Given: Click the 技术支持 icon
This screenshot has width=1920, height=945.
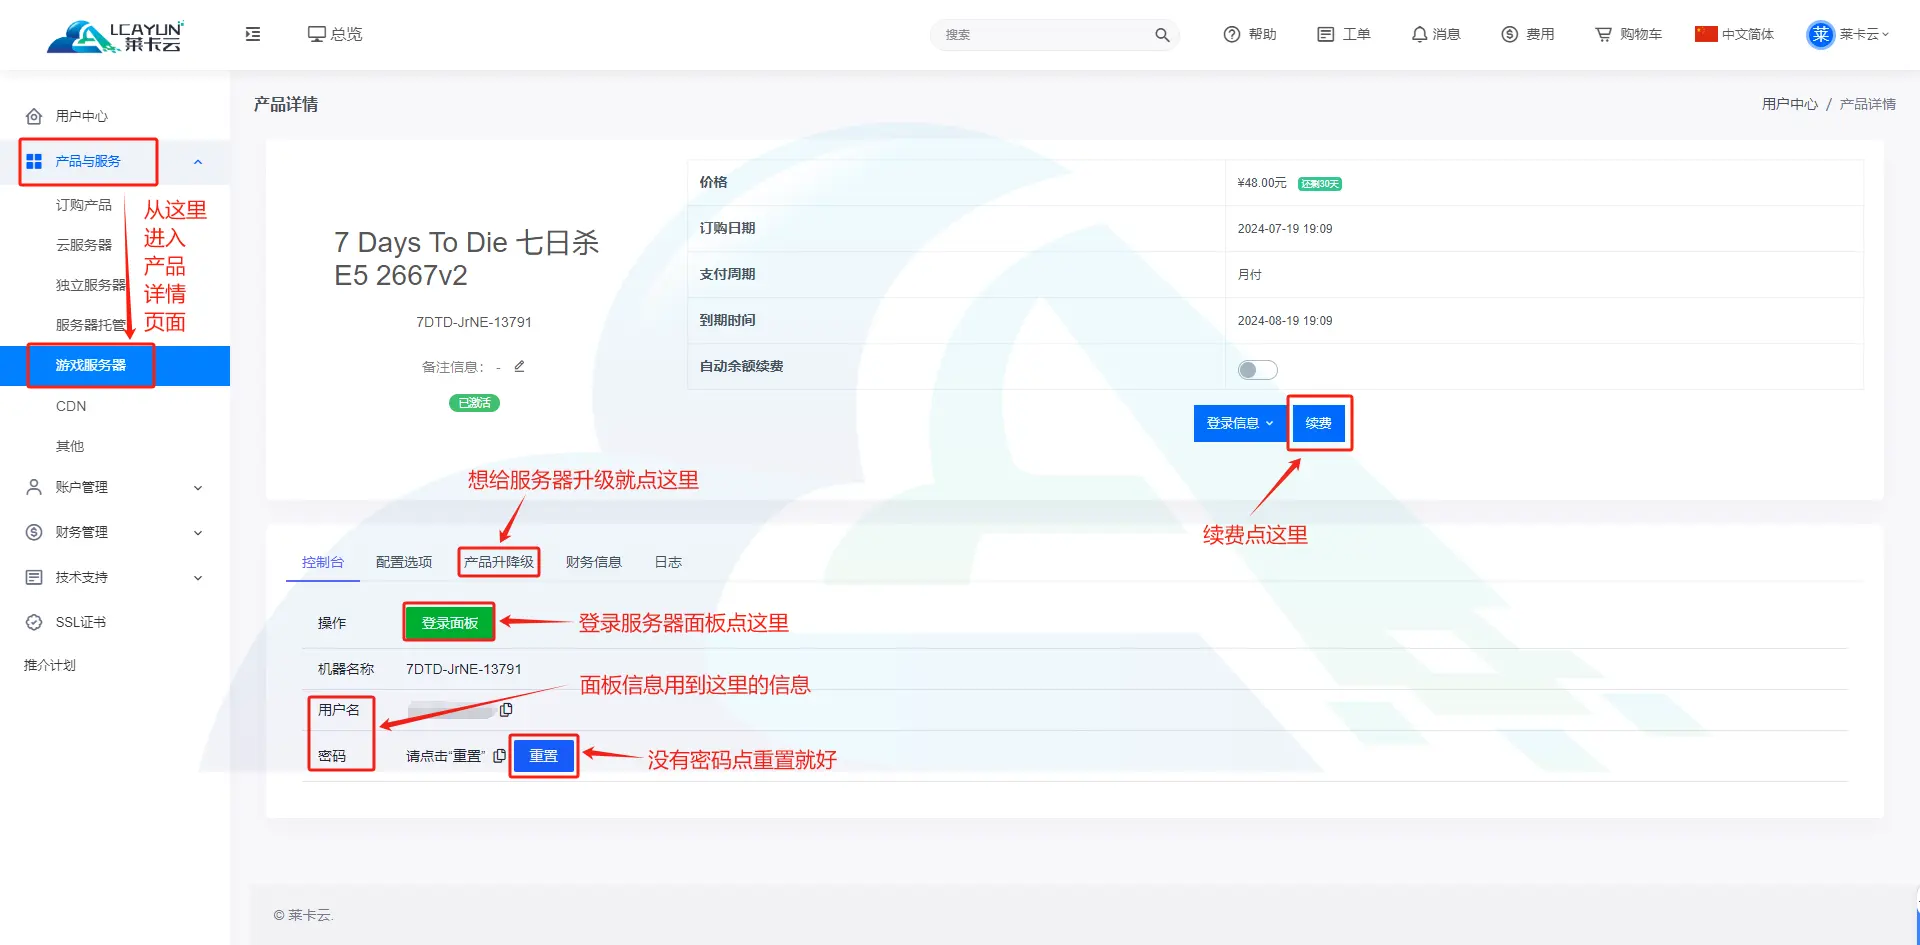Looking at the screenshot, I should click(34, 577).
